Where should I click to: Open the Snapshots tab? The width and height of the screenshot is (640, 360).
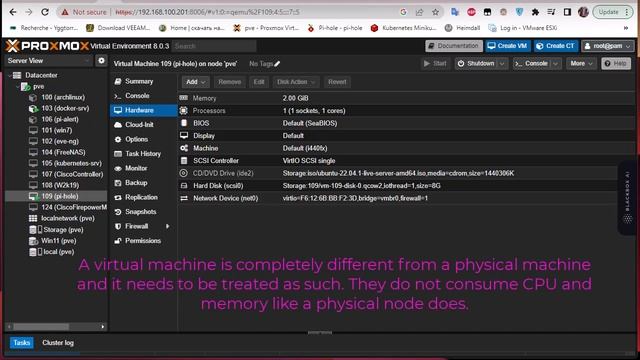click(x=143, y=212)
